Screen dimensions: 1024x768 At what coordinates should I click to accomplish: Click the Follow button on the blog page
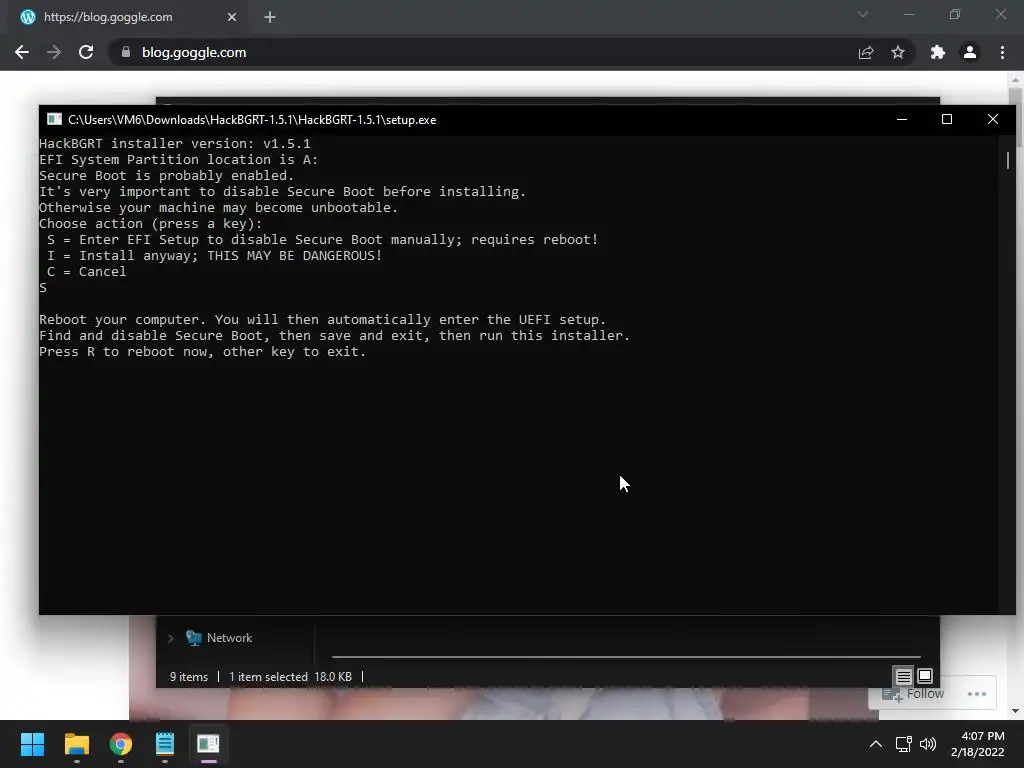tap(913, 694)
